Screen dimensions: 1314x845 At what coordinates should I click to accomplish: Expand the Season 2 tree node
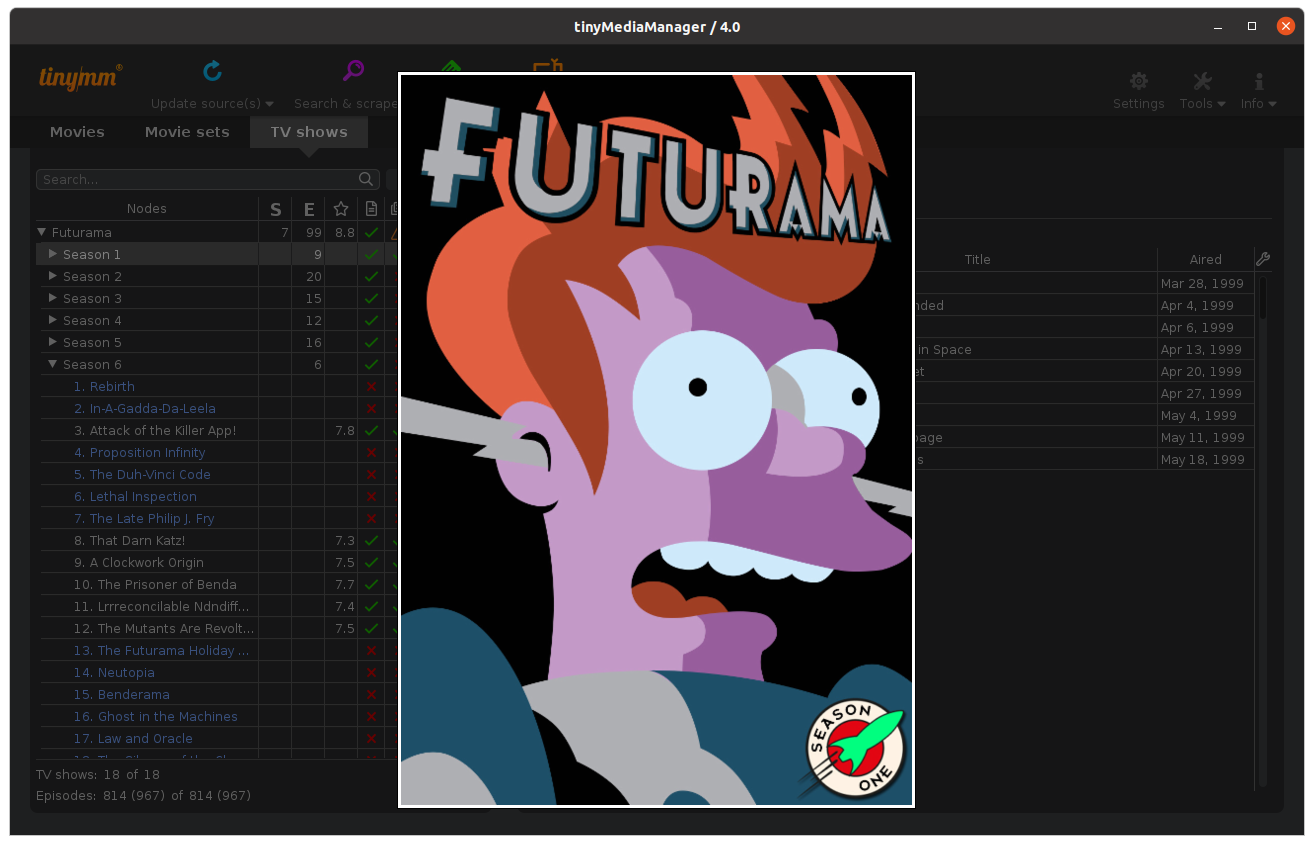pyautogui.click(x=53, y=276)
